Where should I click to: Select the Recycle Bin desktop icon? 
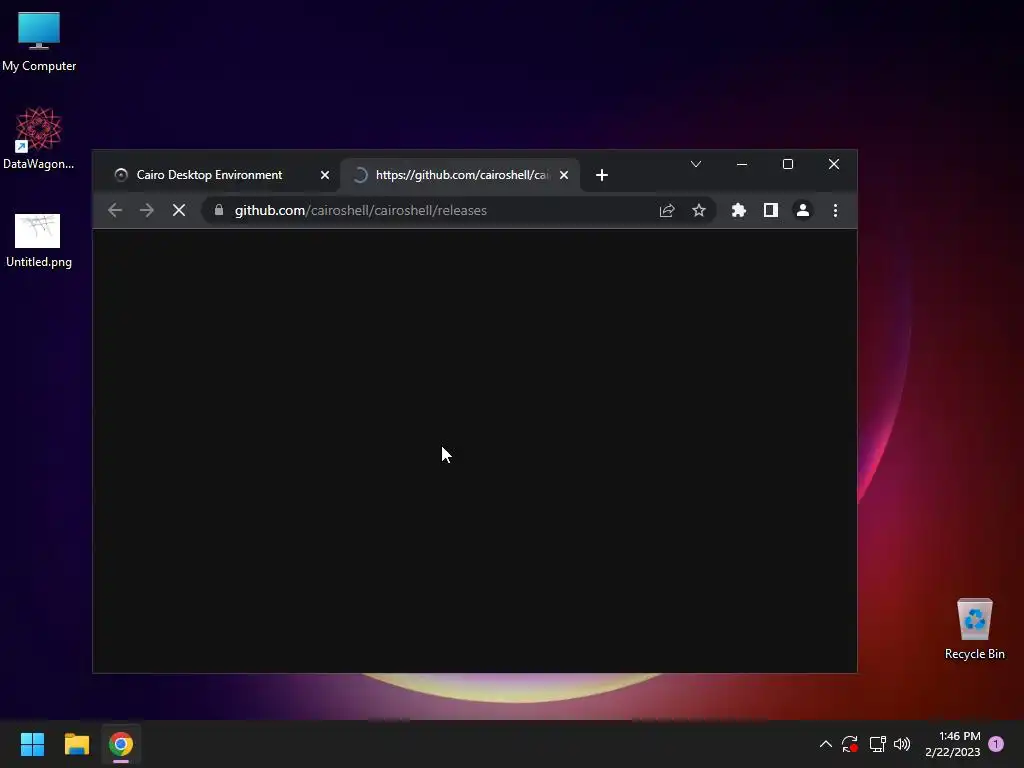click(974, 630)
